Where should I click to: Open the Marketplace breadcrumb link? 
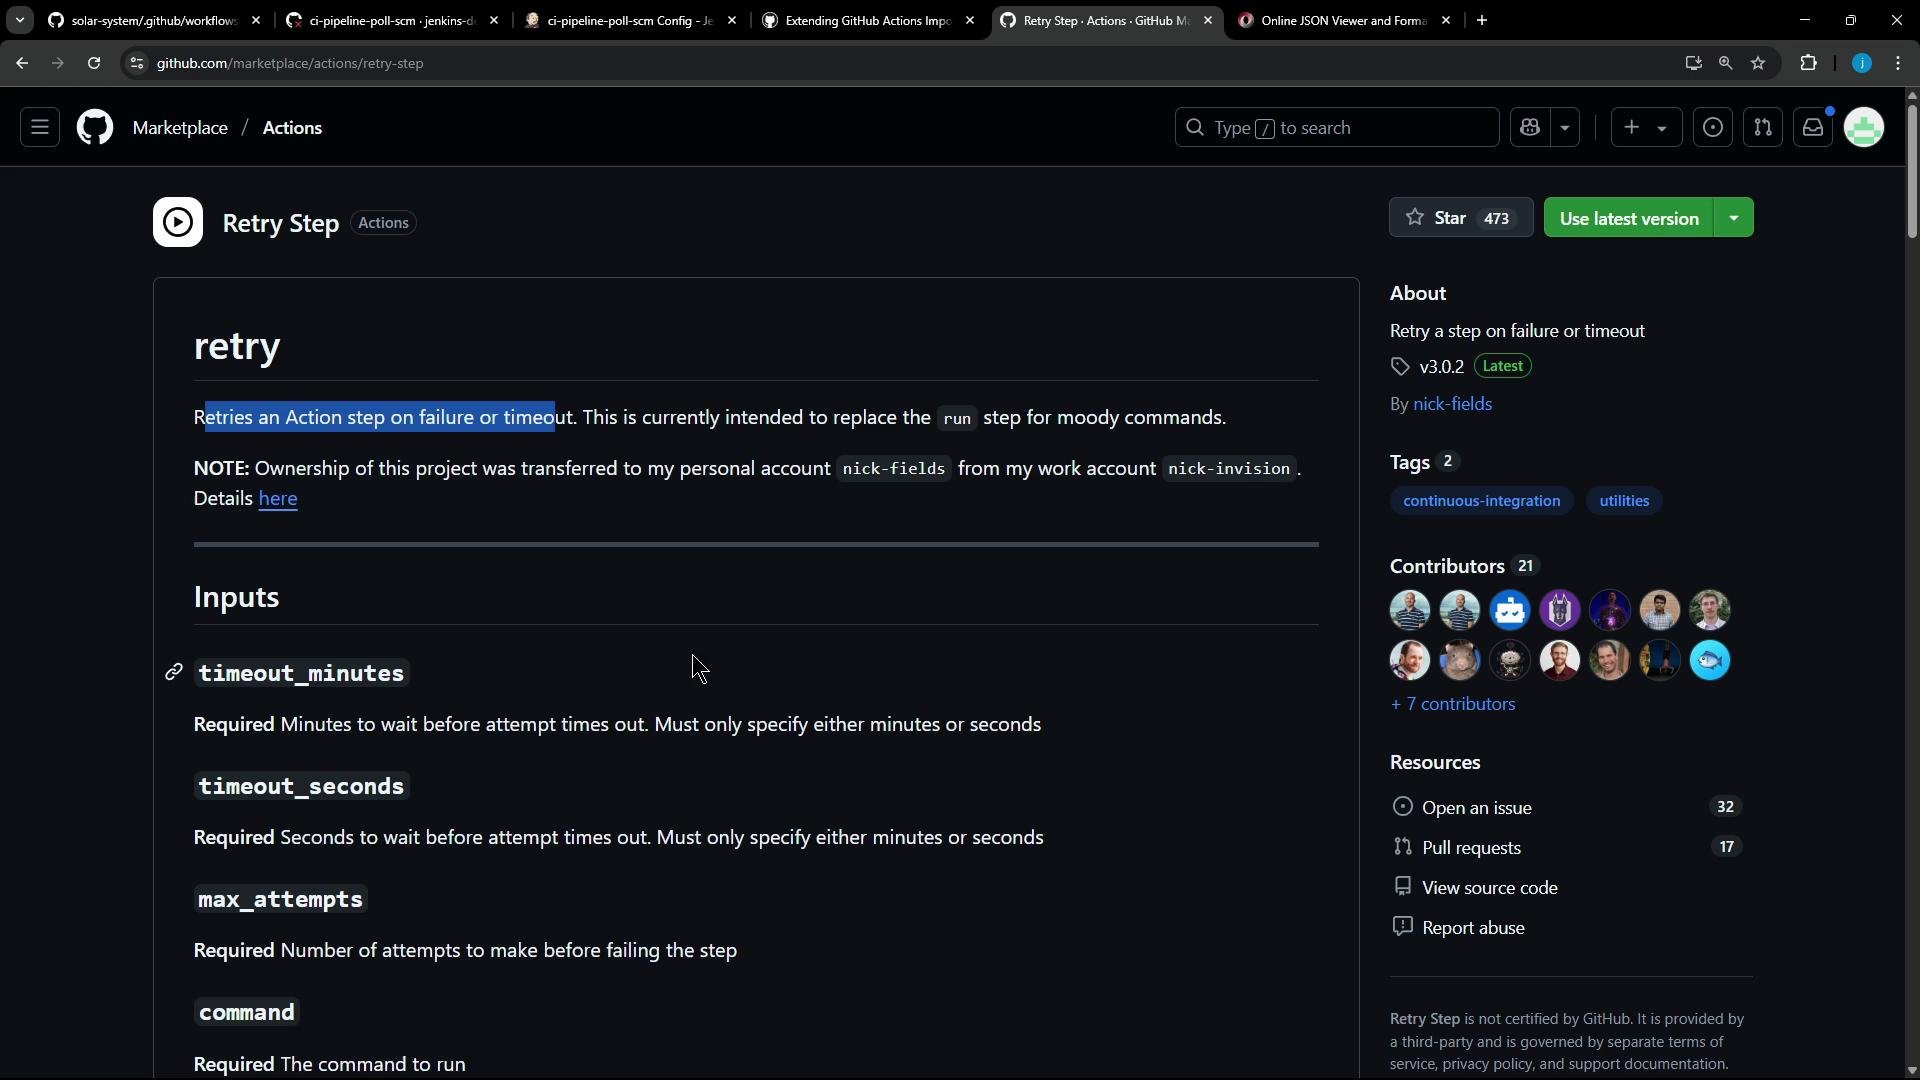tap(180, 128)
